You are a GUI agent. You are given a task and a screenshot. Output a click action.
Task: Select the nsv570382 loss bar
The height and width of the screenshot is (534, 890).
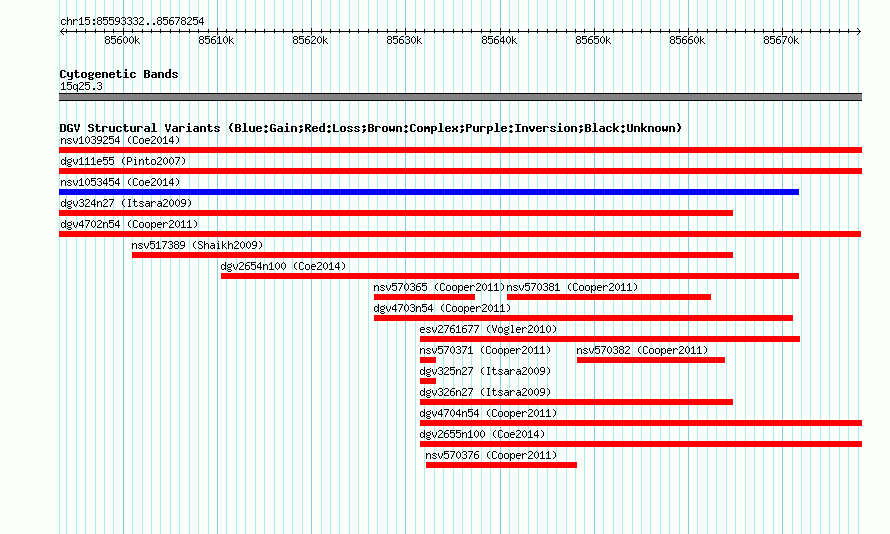651,360
